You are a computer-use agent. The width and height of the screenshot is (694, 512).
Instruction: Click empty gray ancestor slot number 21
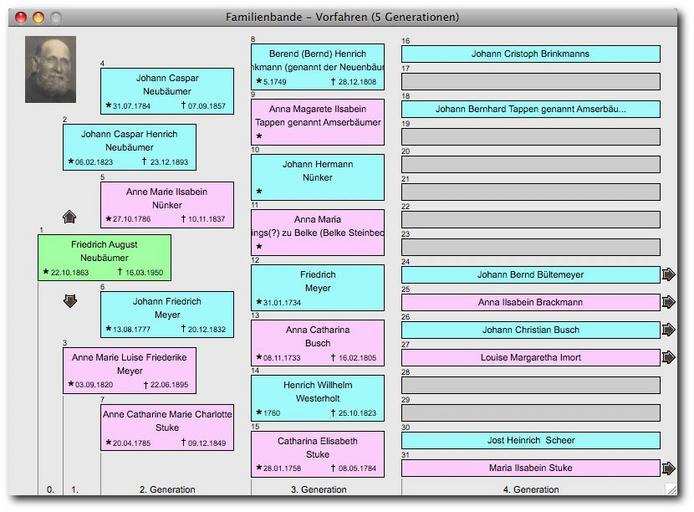click(531, 192)
